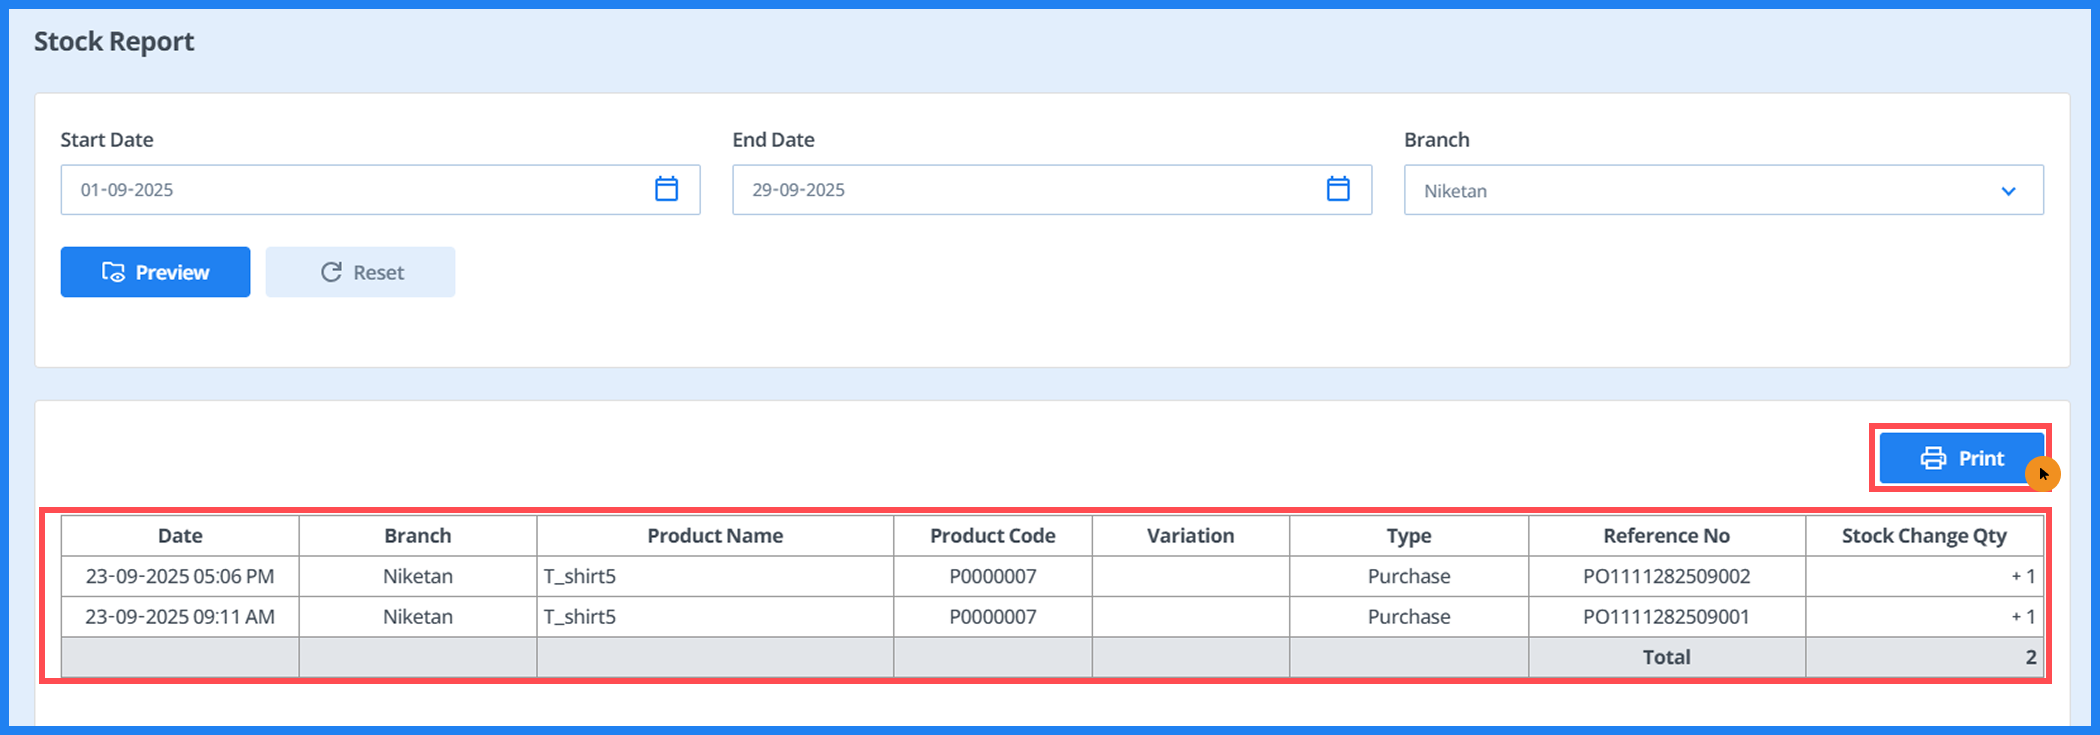Open the Niketan branch selection box
2100x735 pixels.
coord(1700,190)
